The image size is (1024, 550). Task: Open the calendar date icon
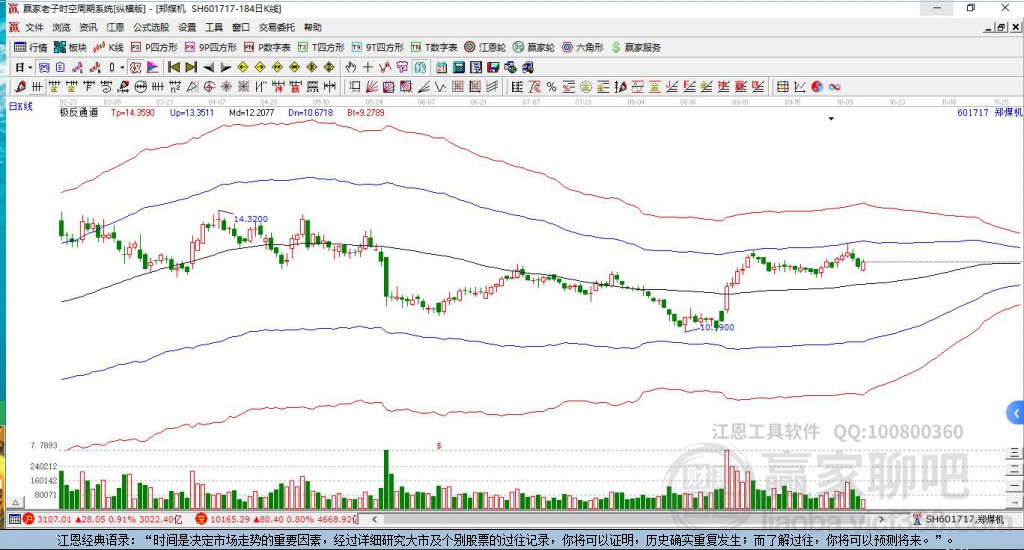(x=441, y=67)
